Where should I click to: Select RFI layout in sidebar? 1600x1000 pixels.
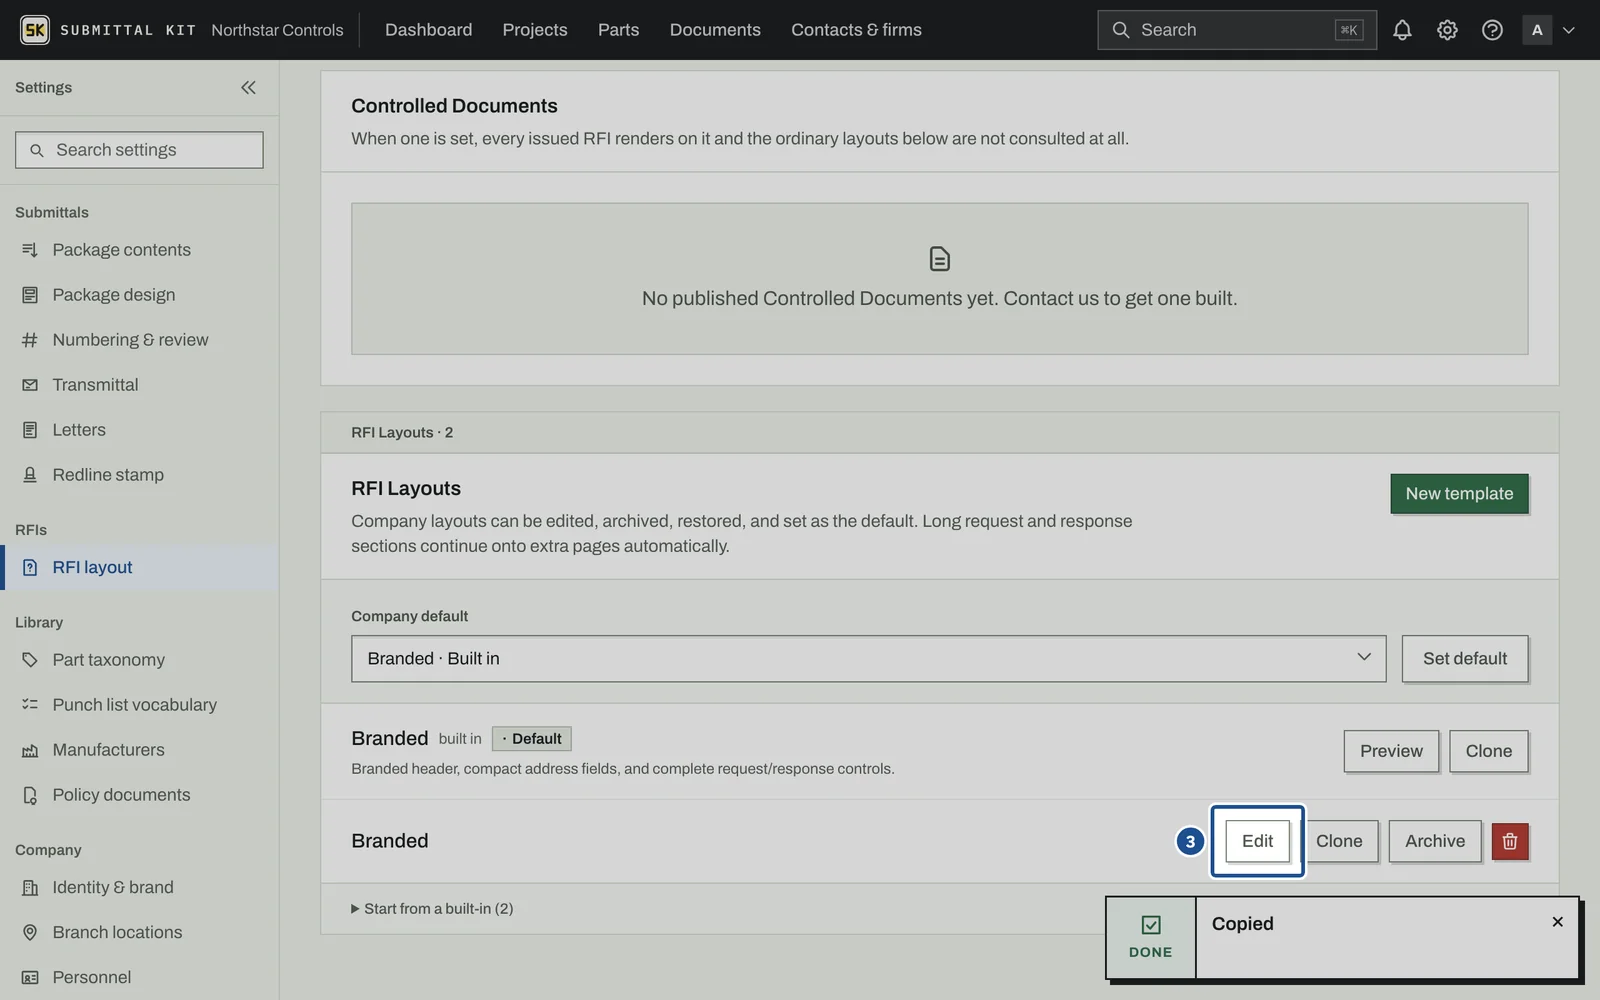[x=139, y=568]
